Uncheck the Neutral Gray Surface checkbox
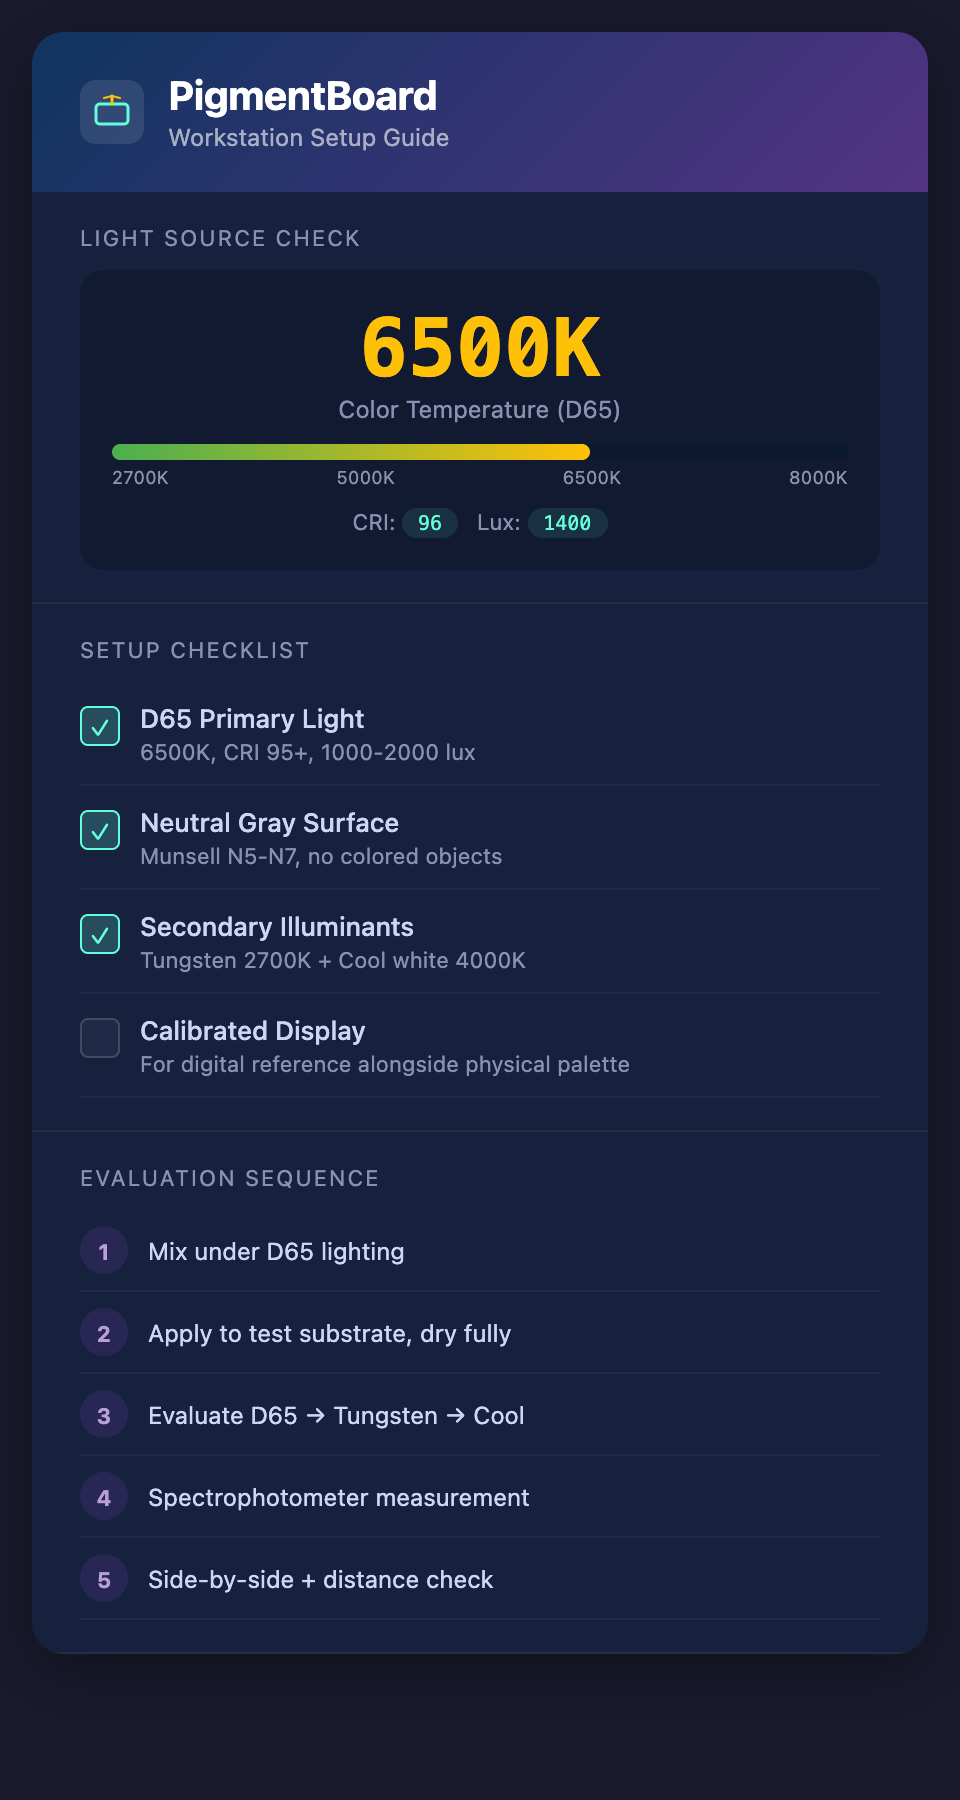The image size is (960, 1800). [100, 830]
